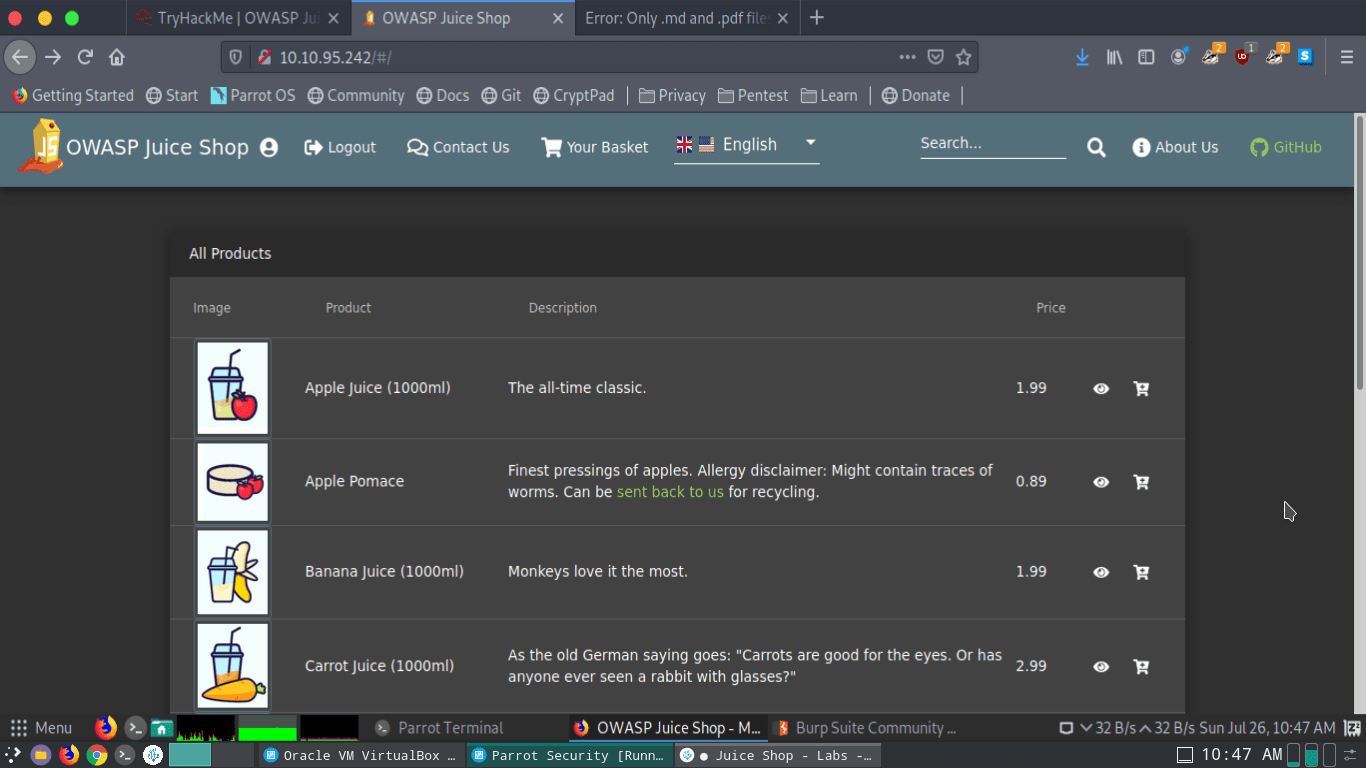Launch Firefox from the Parrot panel

click(106, 728)
